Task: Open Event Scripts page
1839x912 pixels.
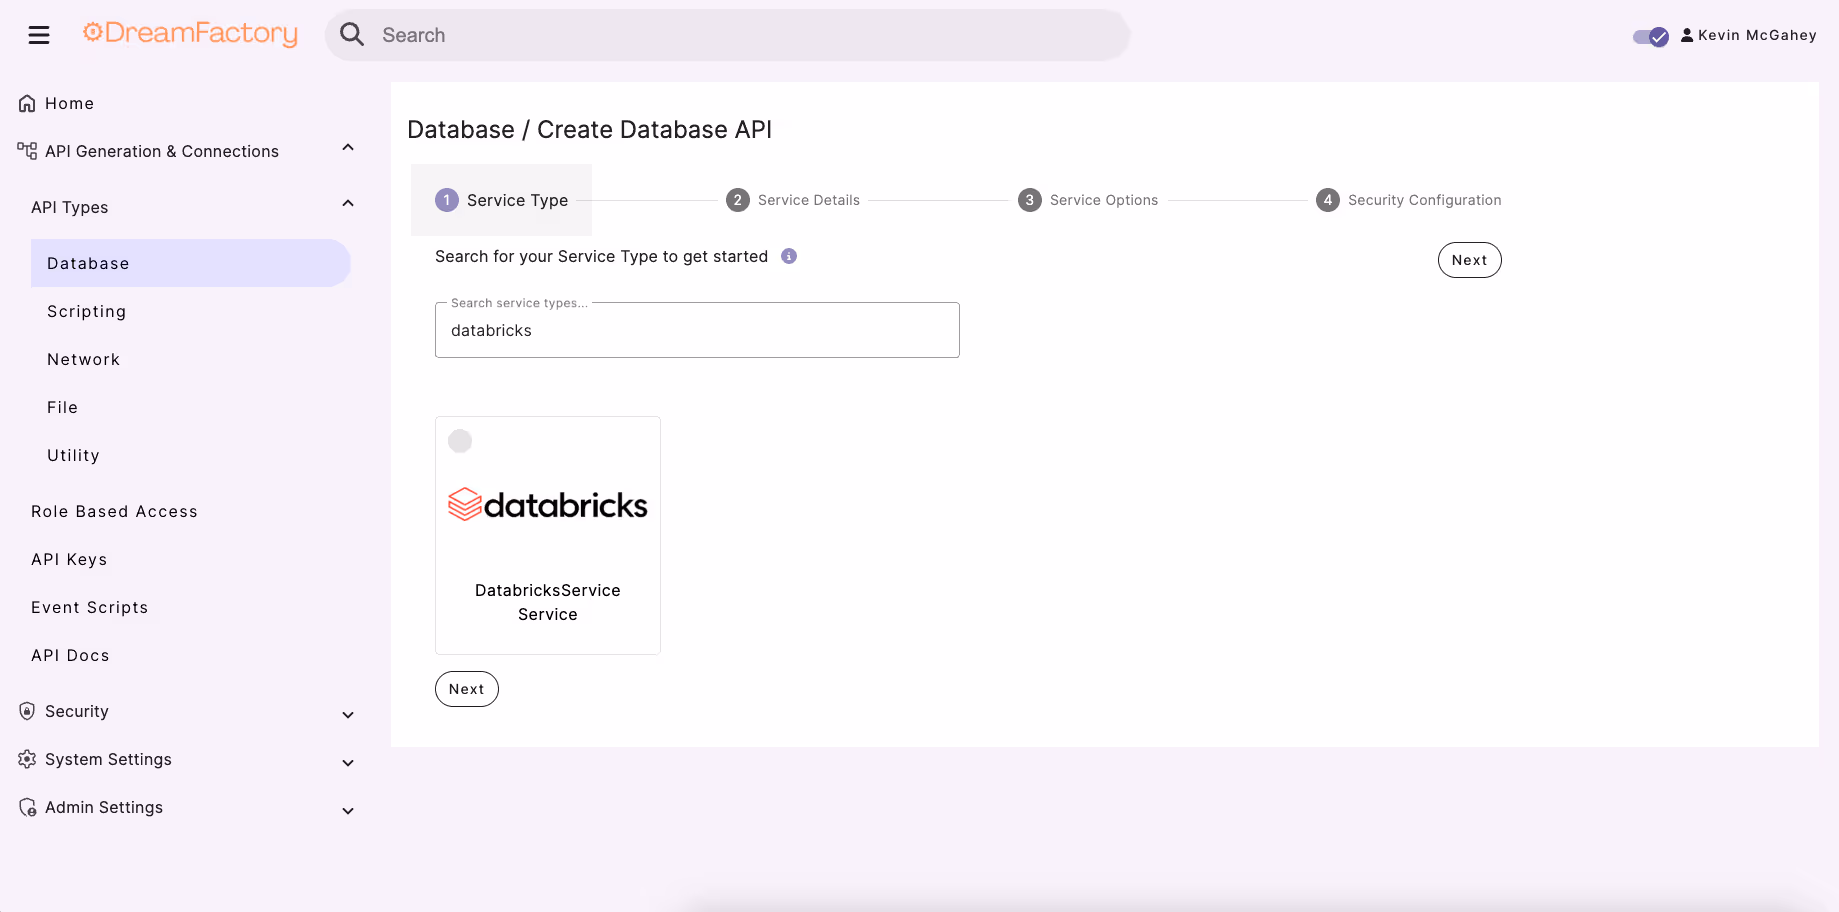Action: click(x=89, y=607)
